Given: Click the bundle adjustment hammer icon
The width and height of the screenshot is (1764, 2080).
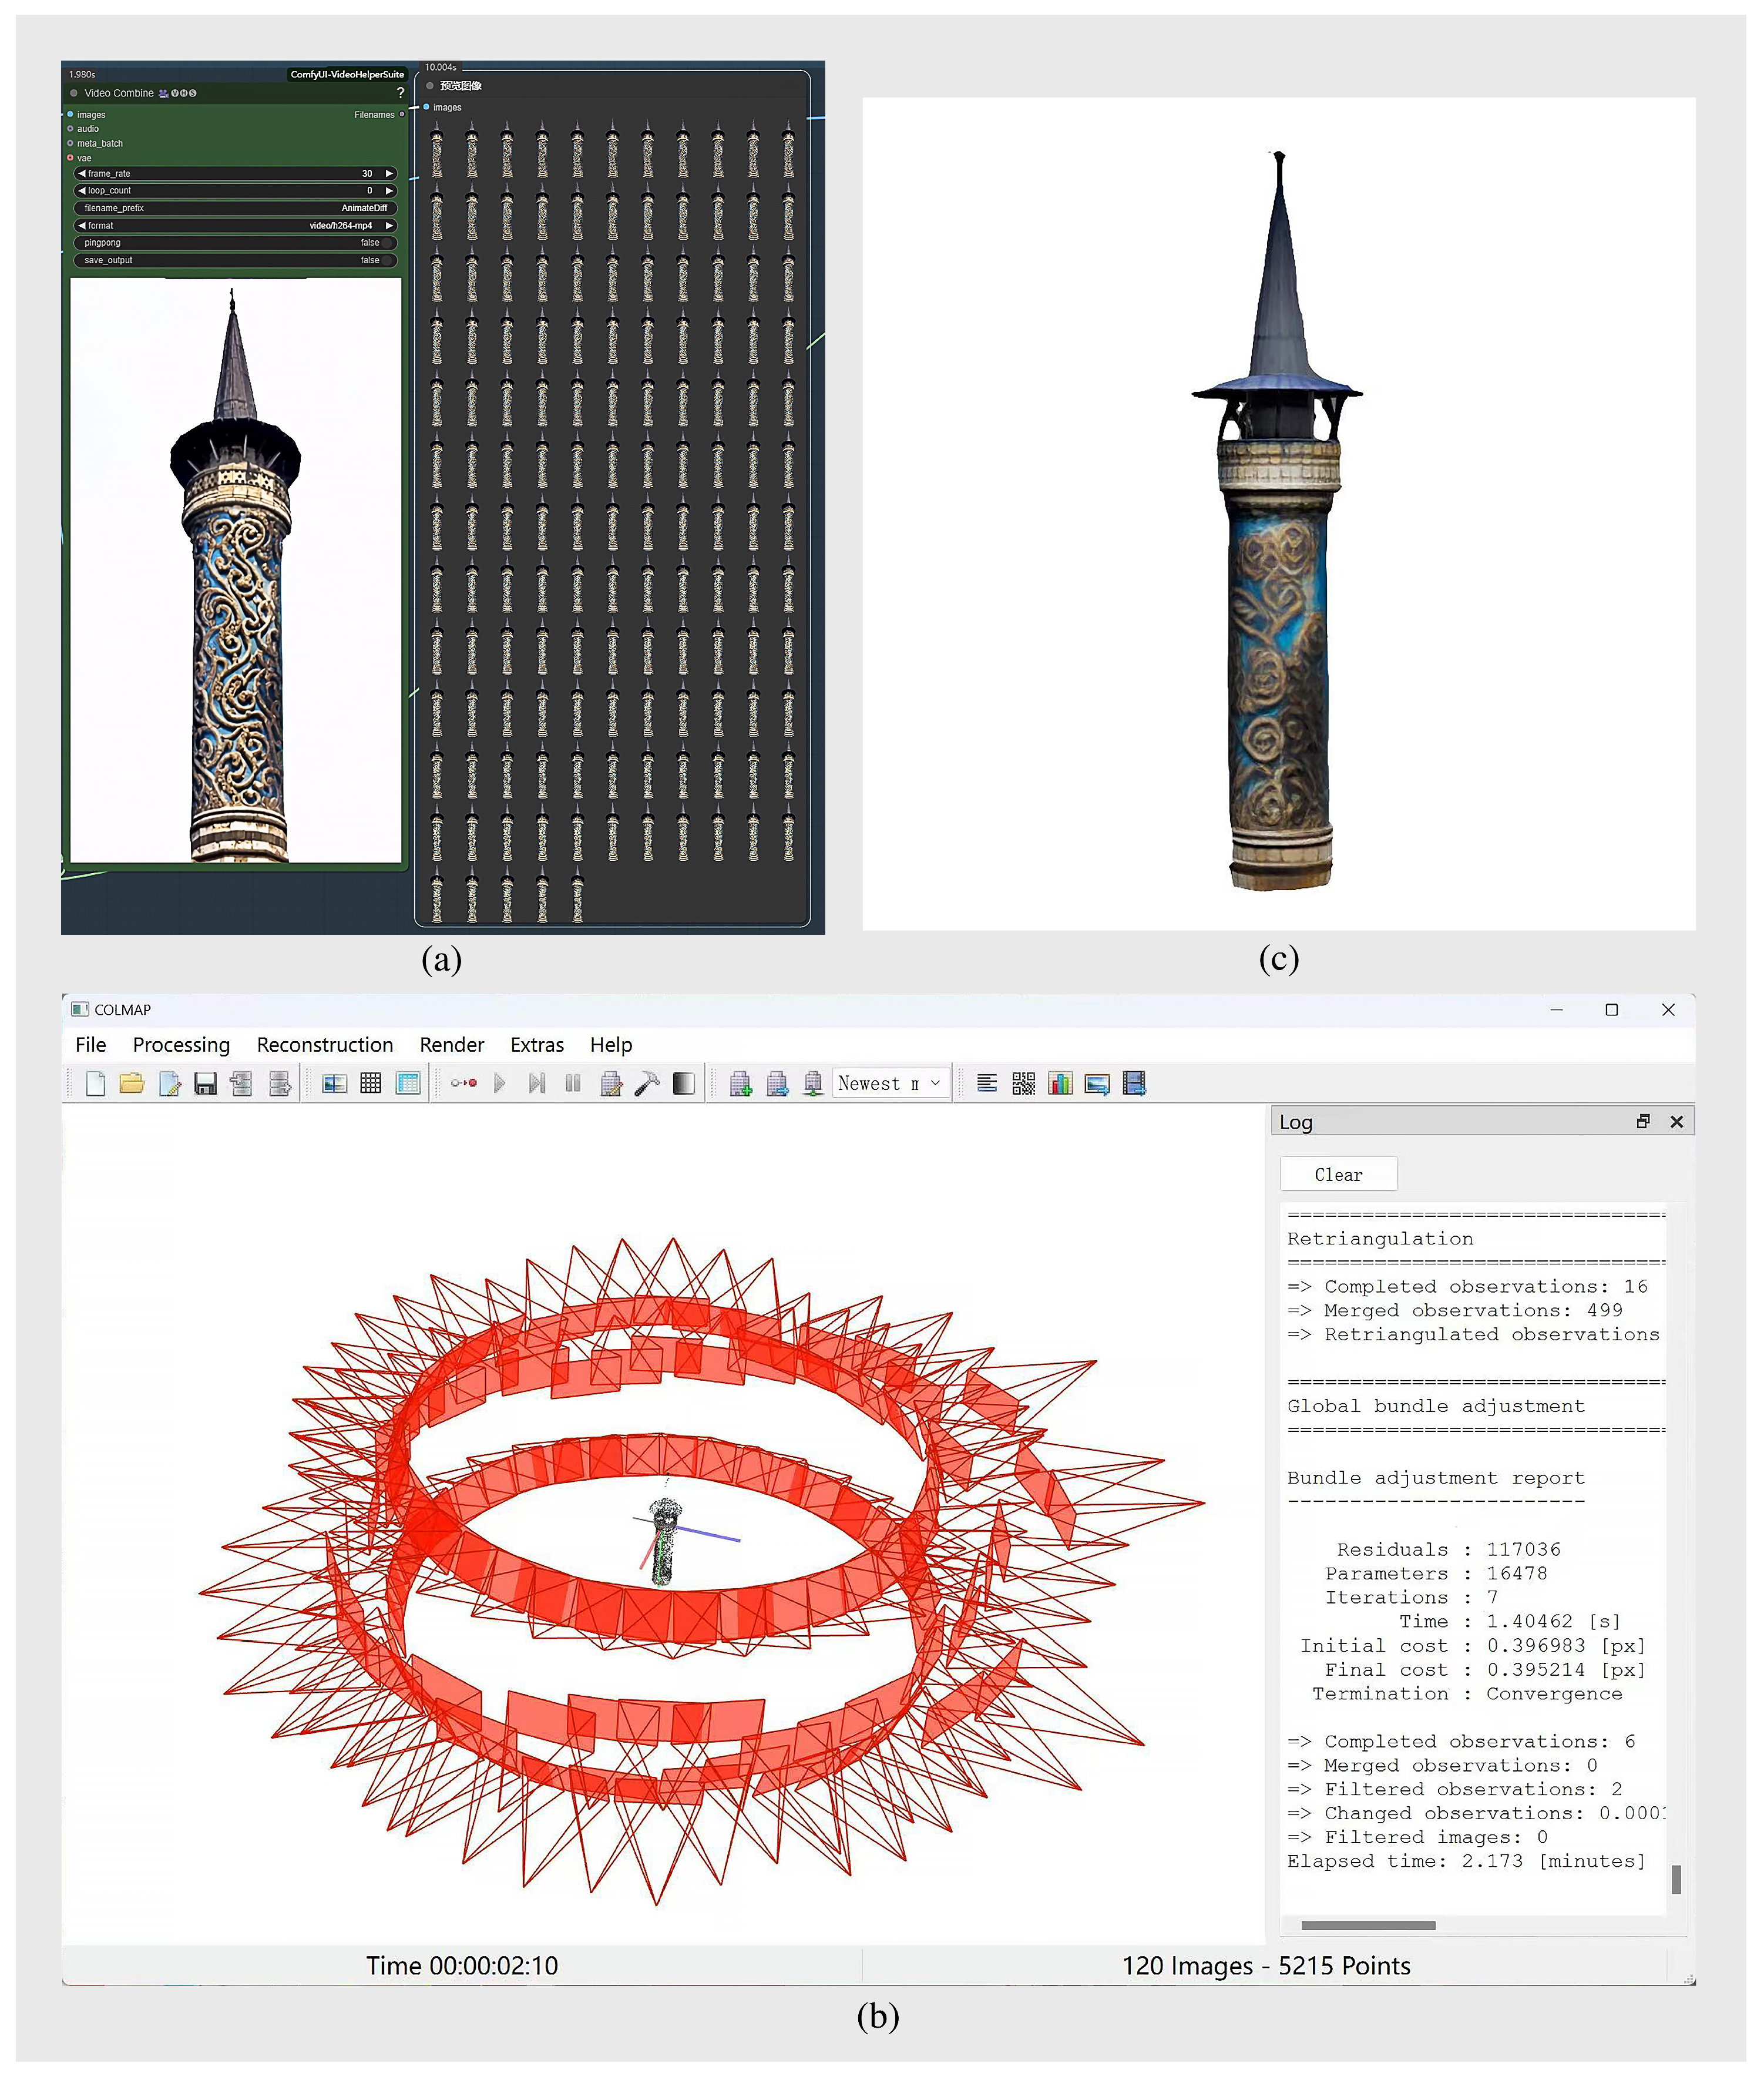Looking at the screenshot, I should click(647, 1083).
